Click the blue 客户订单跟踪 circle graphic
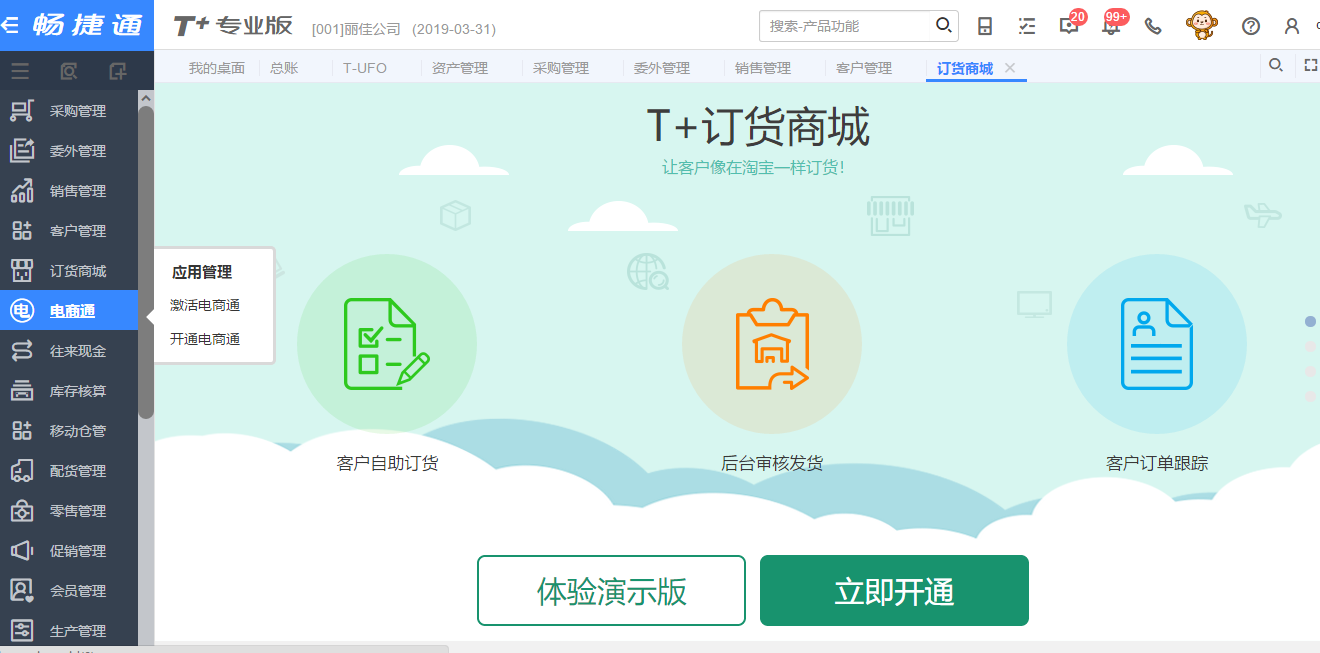This screenshot has height=653, width=1320. [x=1157, y=343]
